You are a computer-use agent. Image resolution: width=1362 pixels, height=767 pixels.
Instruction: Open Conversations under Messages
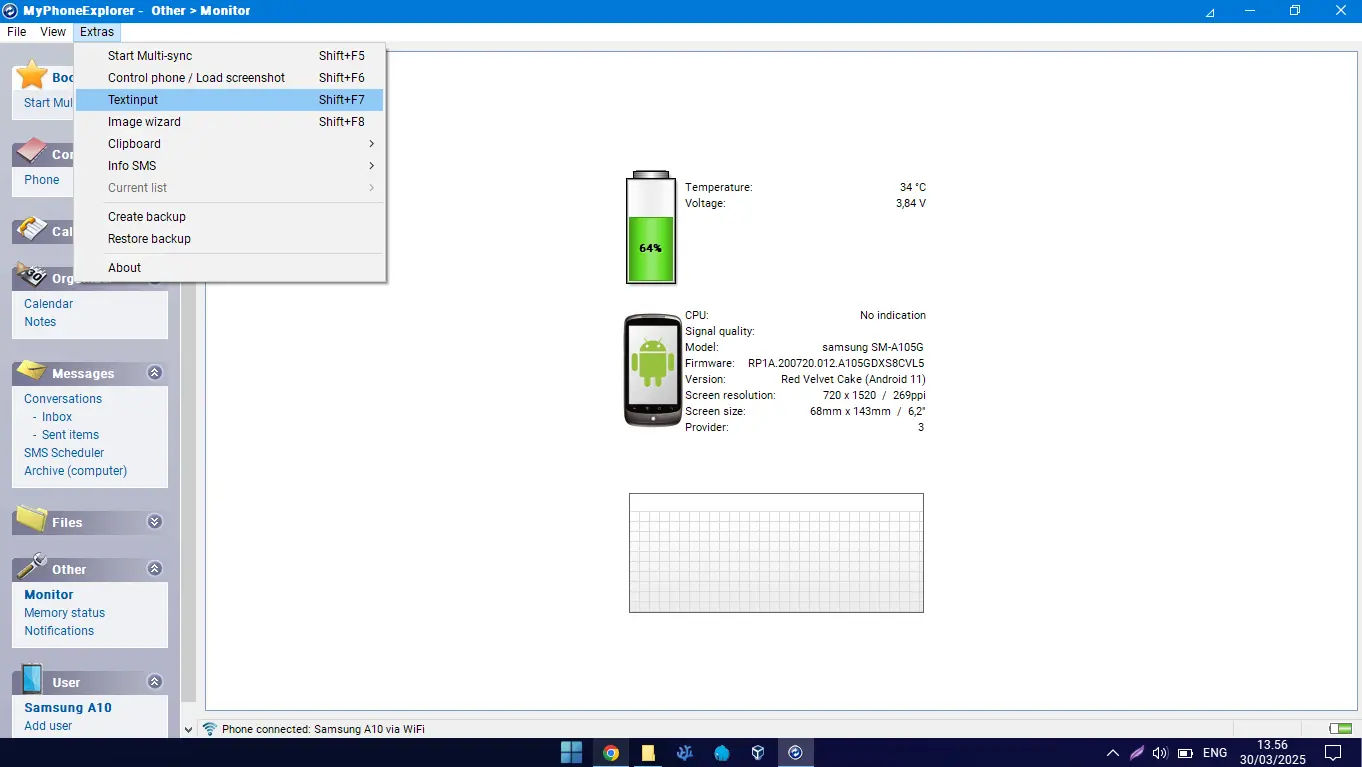[63, 399]
